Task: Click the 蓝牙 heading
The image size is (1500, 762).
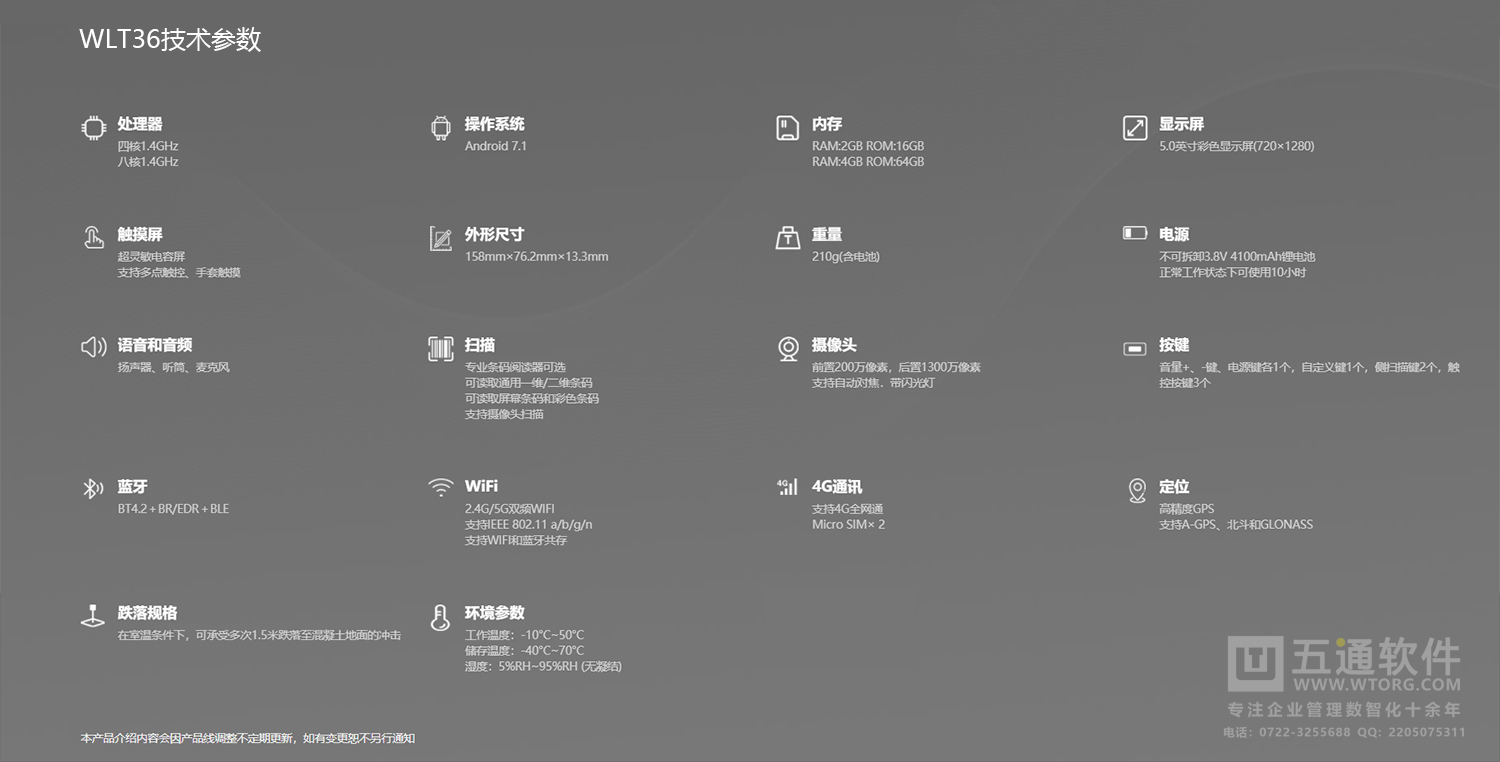Action: click(x=132, y=487)
